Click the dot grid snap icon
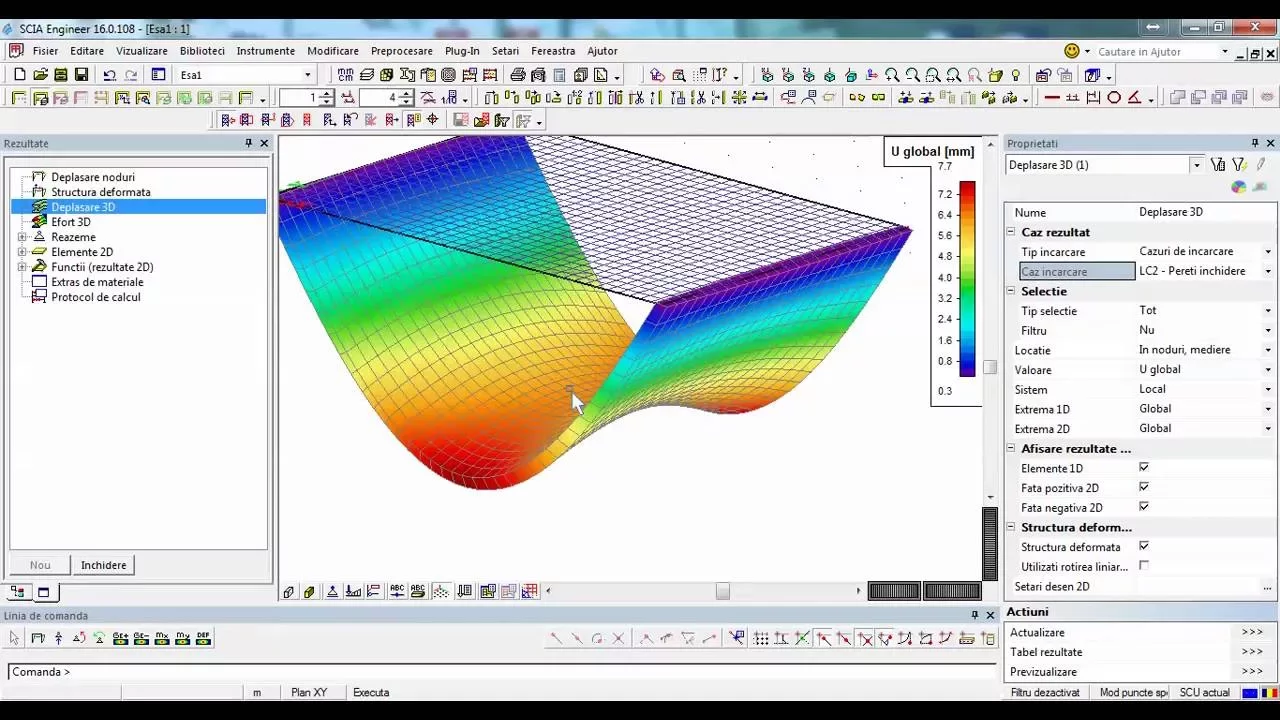 click(x=761, y=638)
